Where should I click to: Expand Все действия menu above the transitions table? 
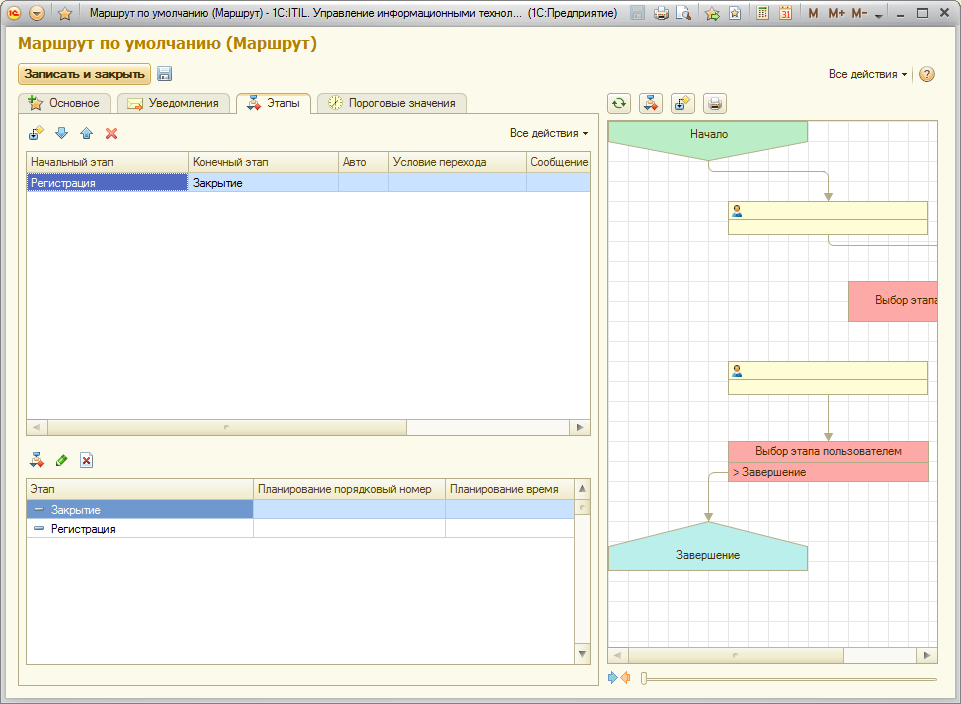(549, 133)
